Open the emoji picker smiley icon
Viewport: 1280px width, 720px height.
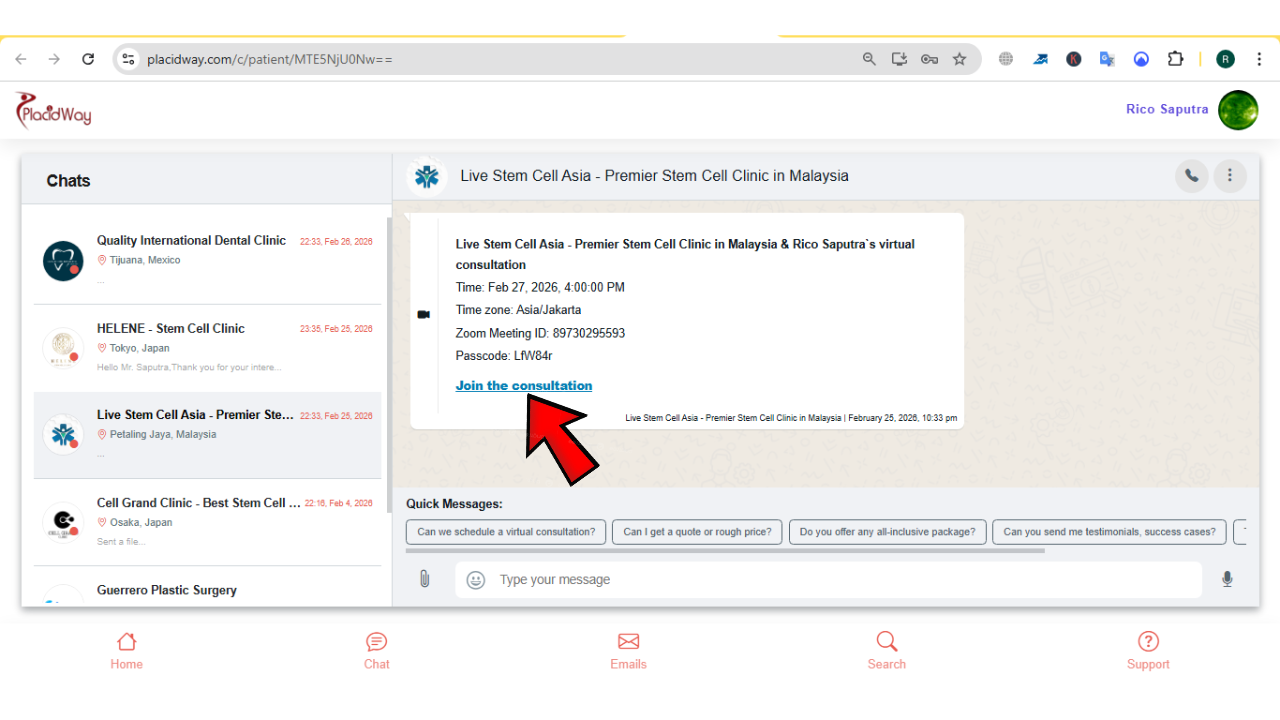(x=476, y=580)
